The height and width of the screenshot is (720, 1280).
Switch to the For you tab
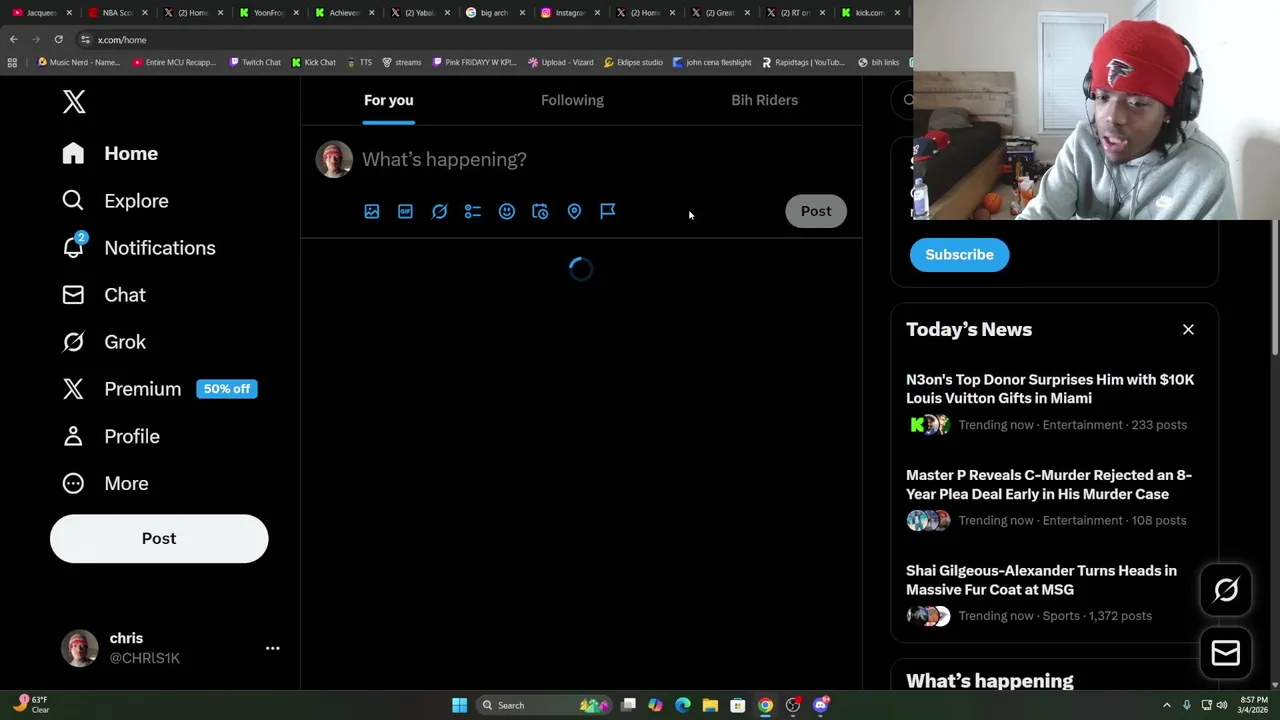point(388,100)
